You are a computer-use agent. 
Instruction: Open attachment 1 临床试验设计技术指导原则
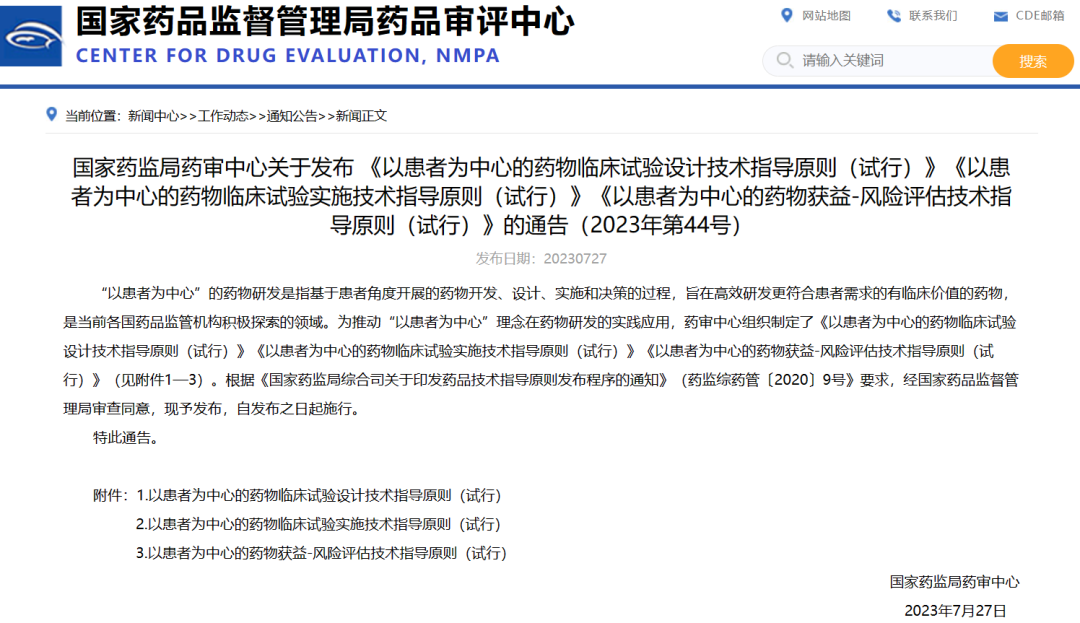pyautogui.click(x=318, y=496)
